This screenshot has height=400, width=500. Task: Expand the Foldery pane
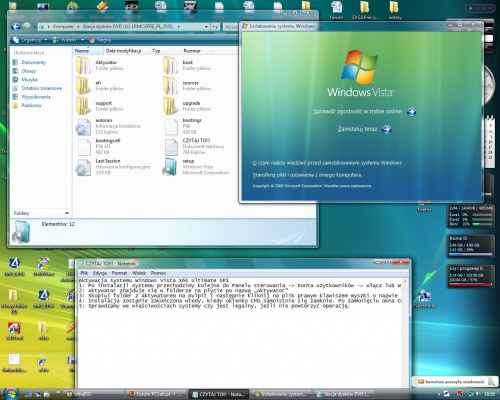click(x=67, y=213)
